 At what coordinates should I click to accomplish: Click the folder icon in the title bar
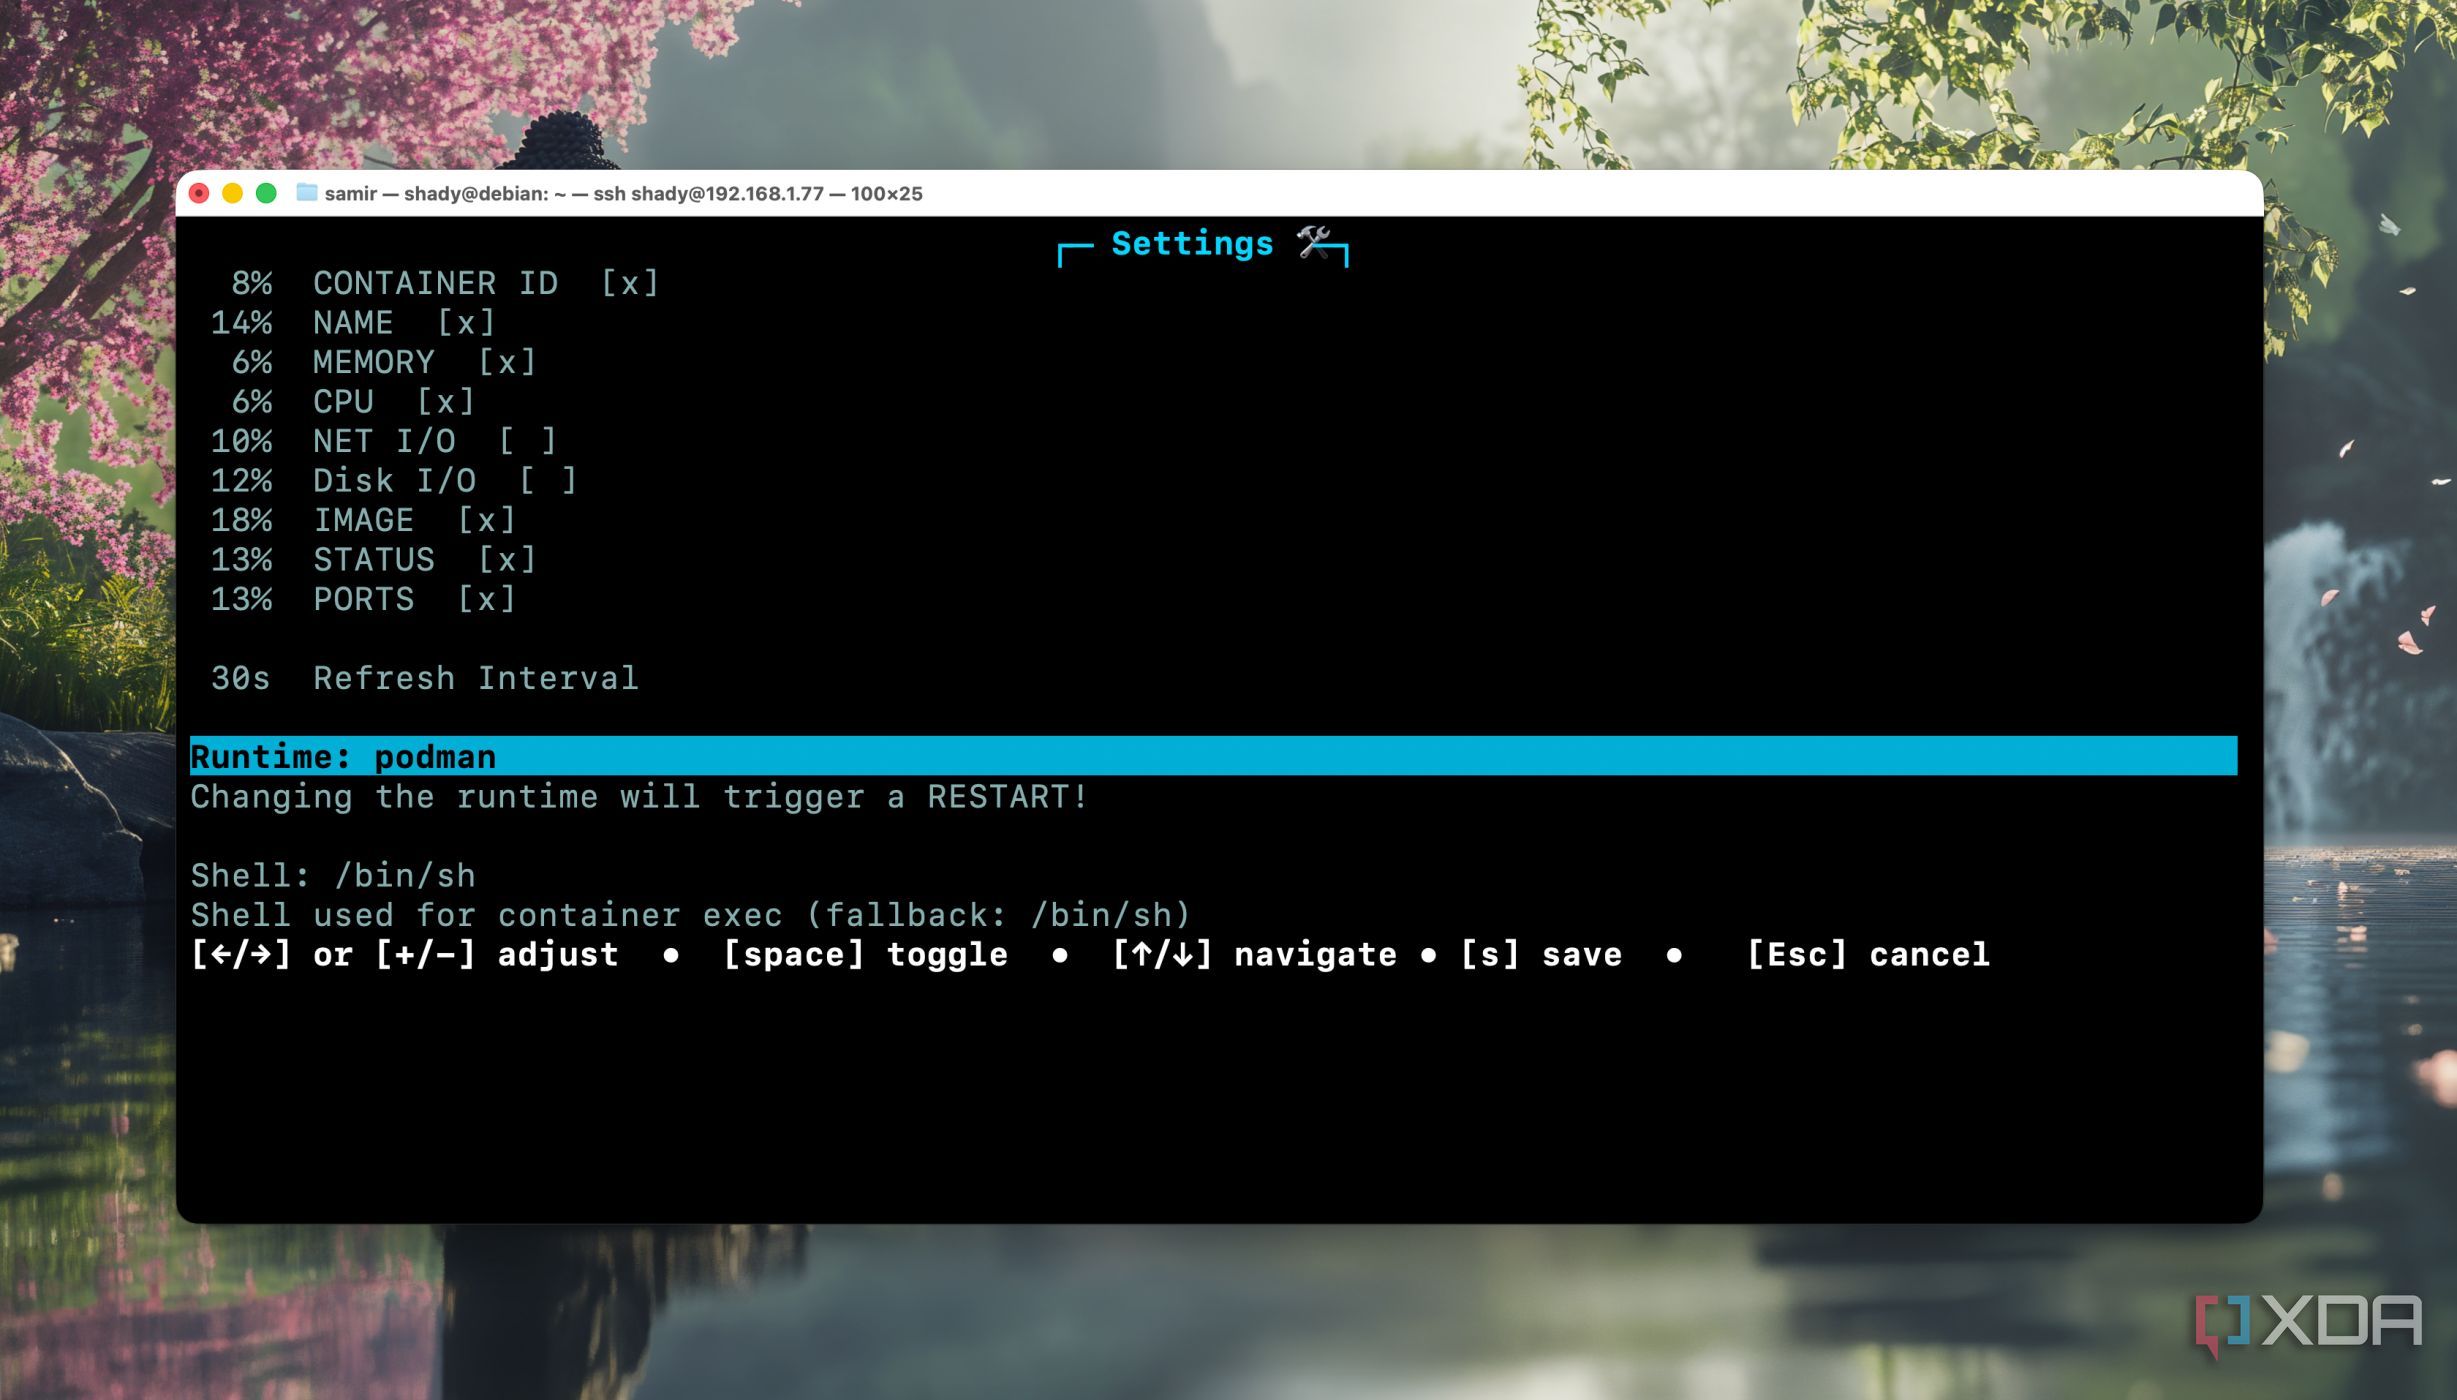point(307,192)
